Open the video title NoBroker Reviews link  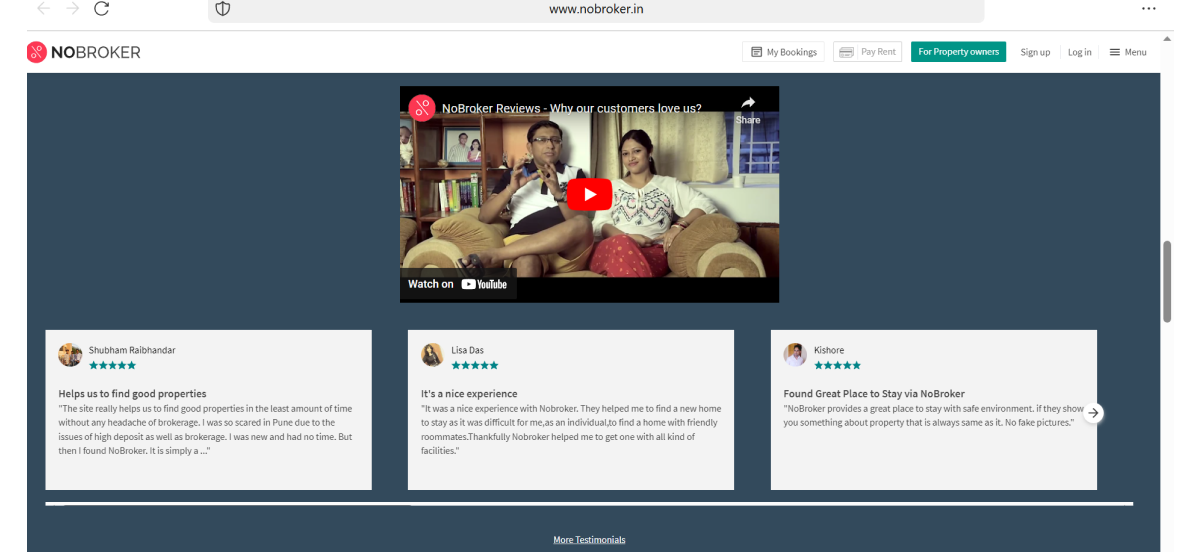click(572, 108)
